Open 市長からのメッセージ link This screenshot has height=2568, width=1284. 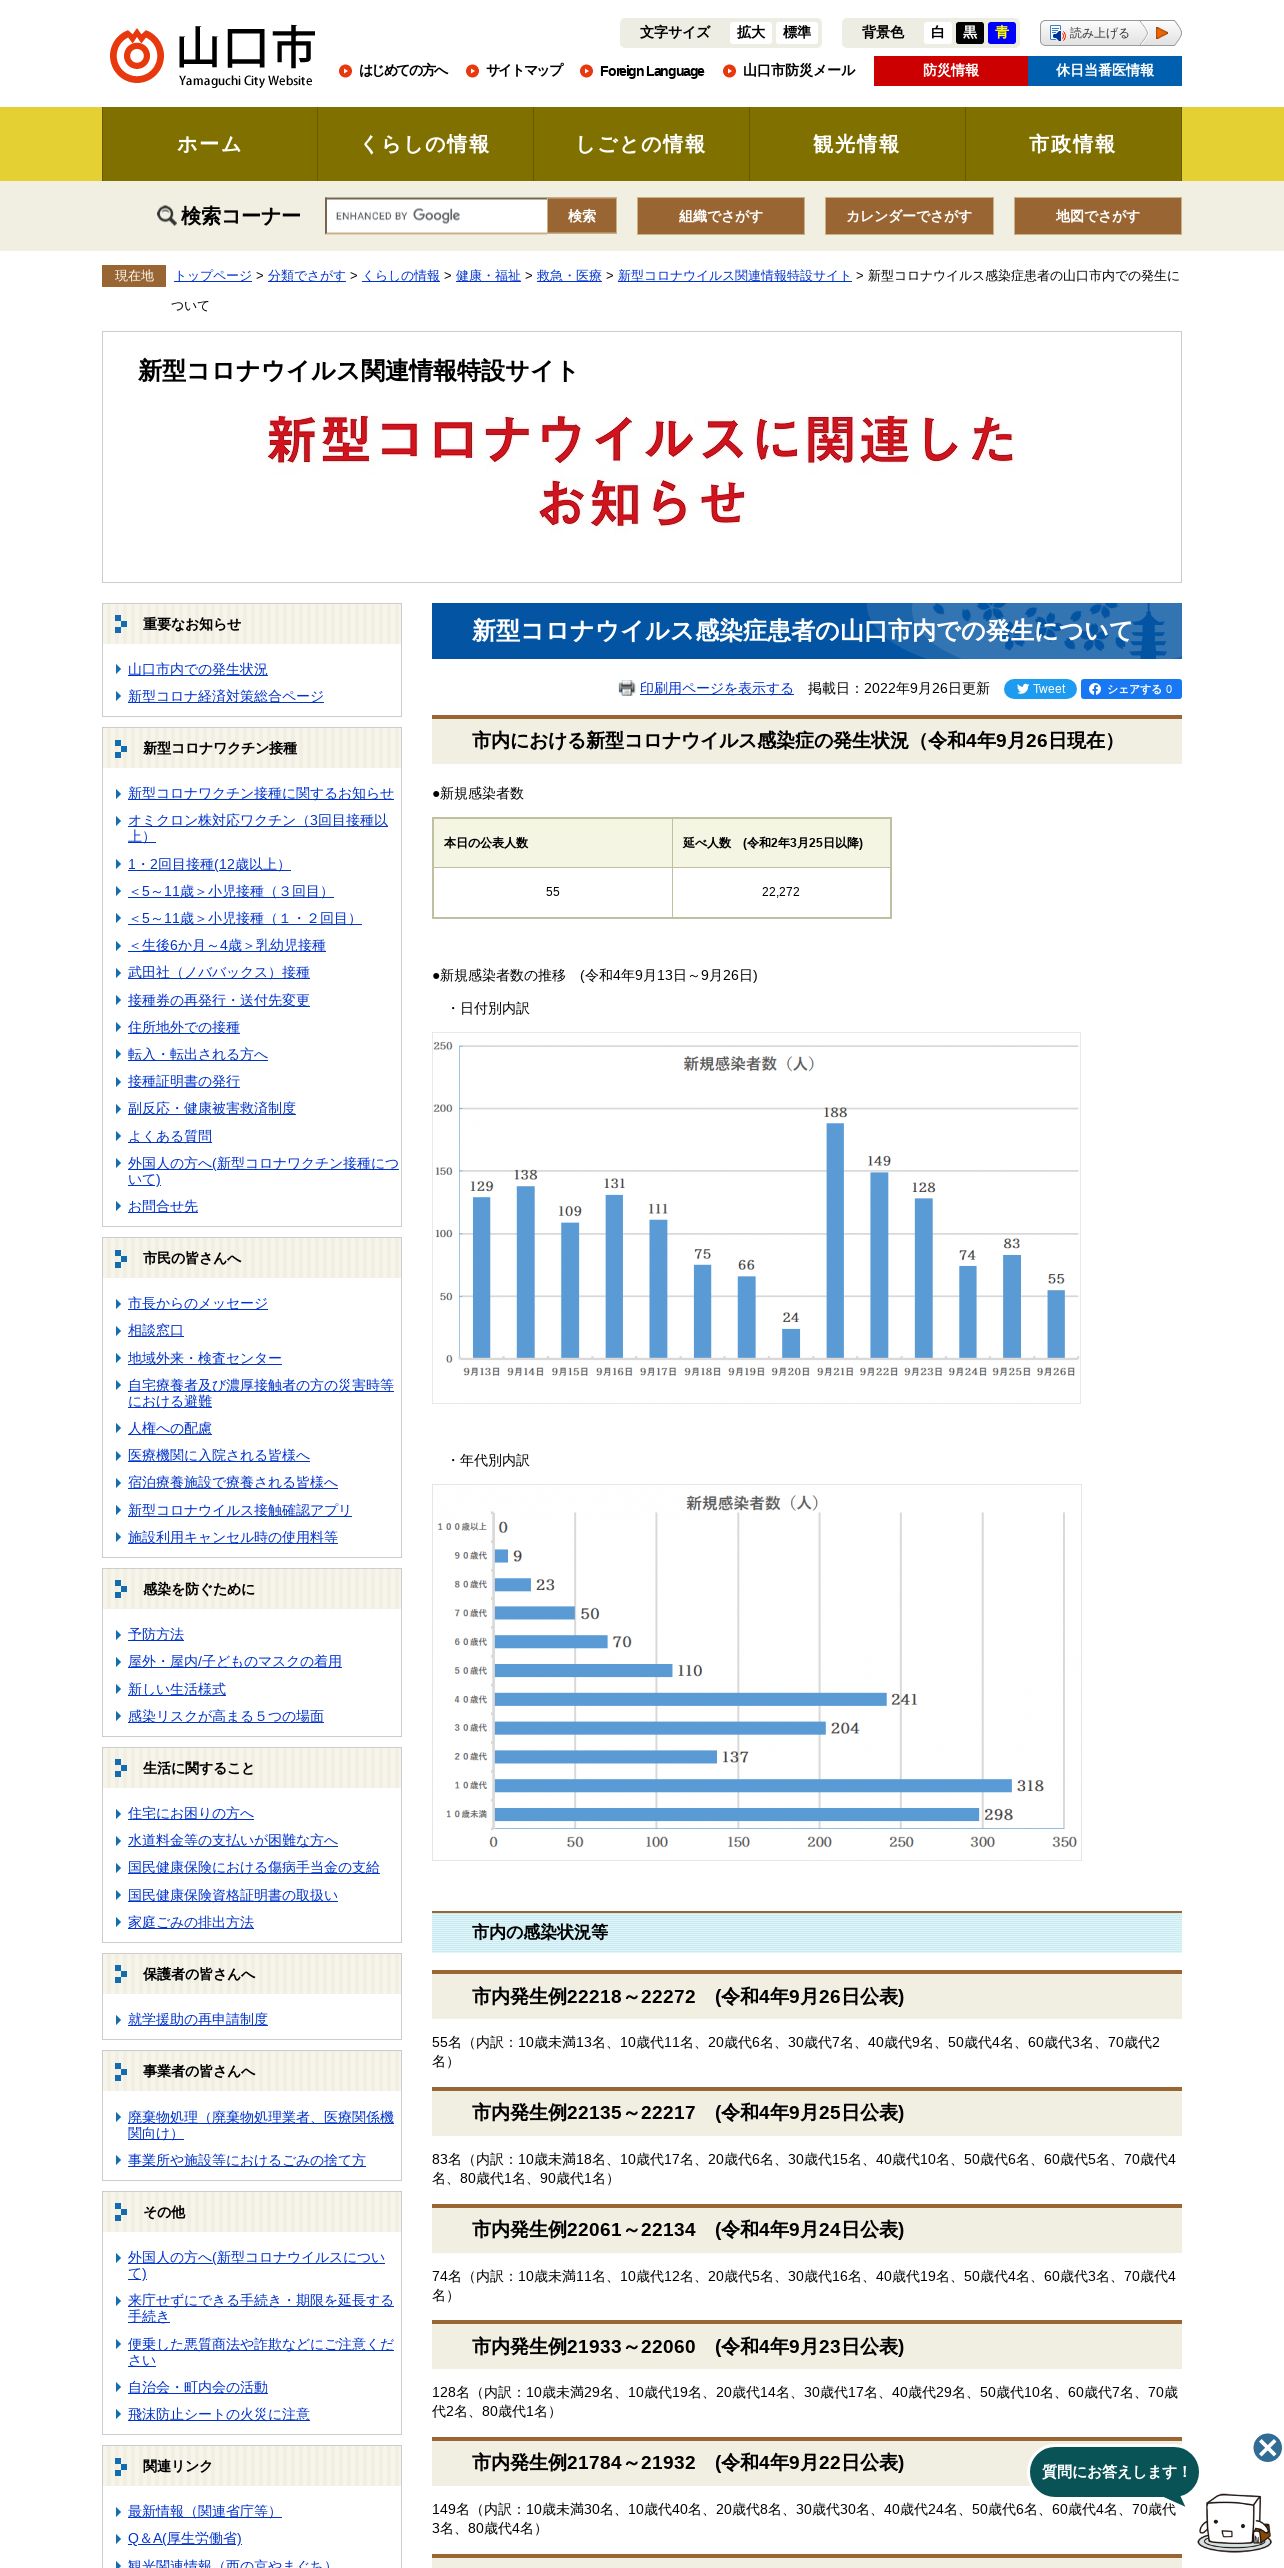pyautogui.click(x=198, y=1303)
